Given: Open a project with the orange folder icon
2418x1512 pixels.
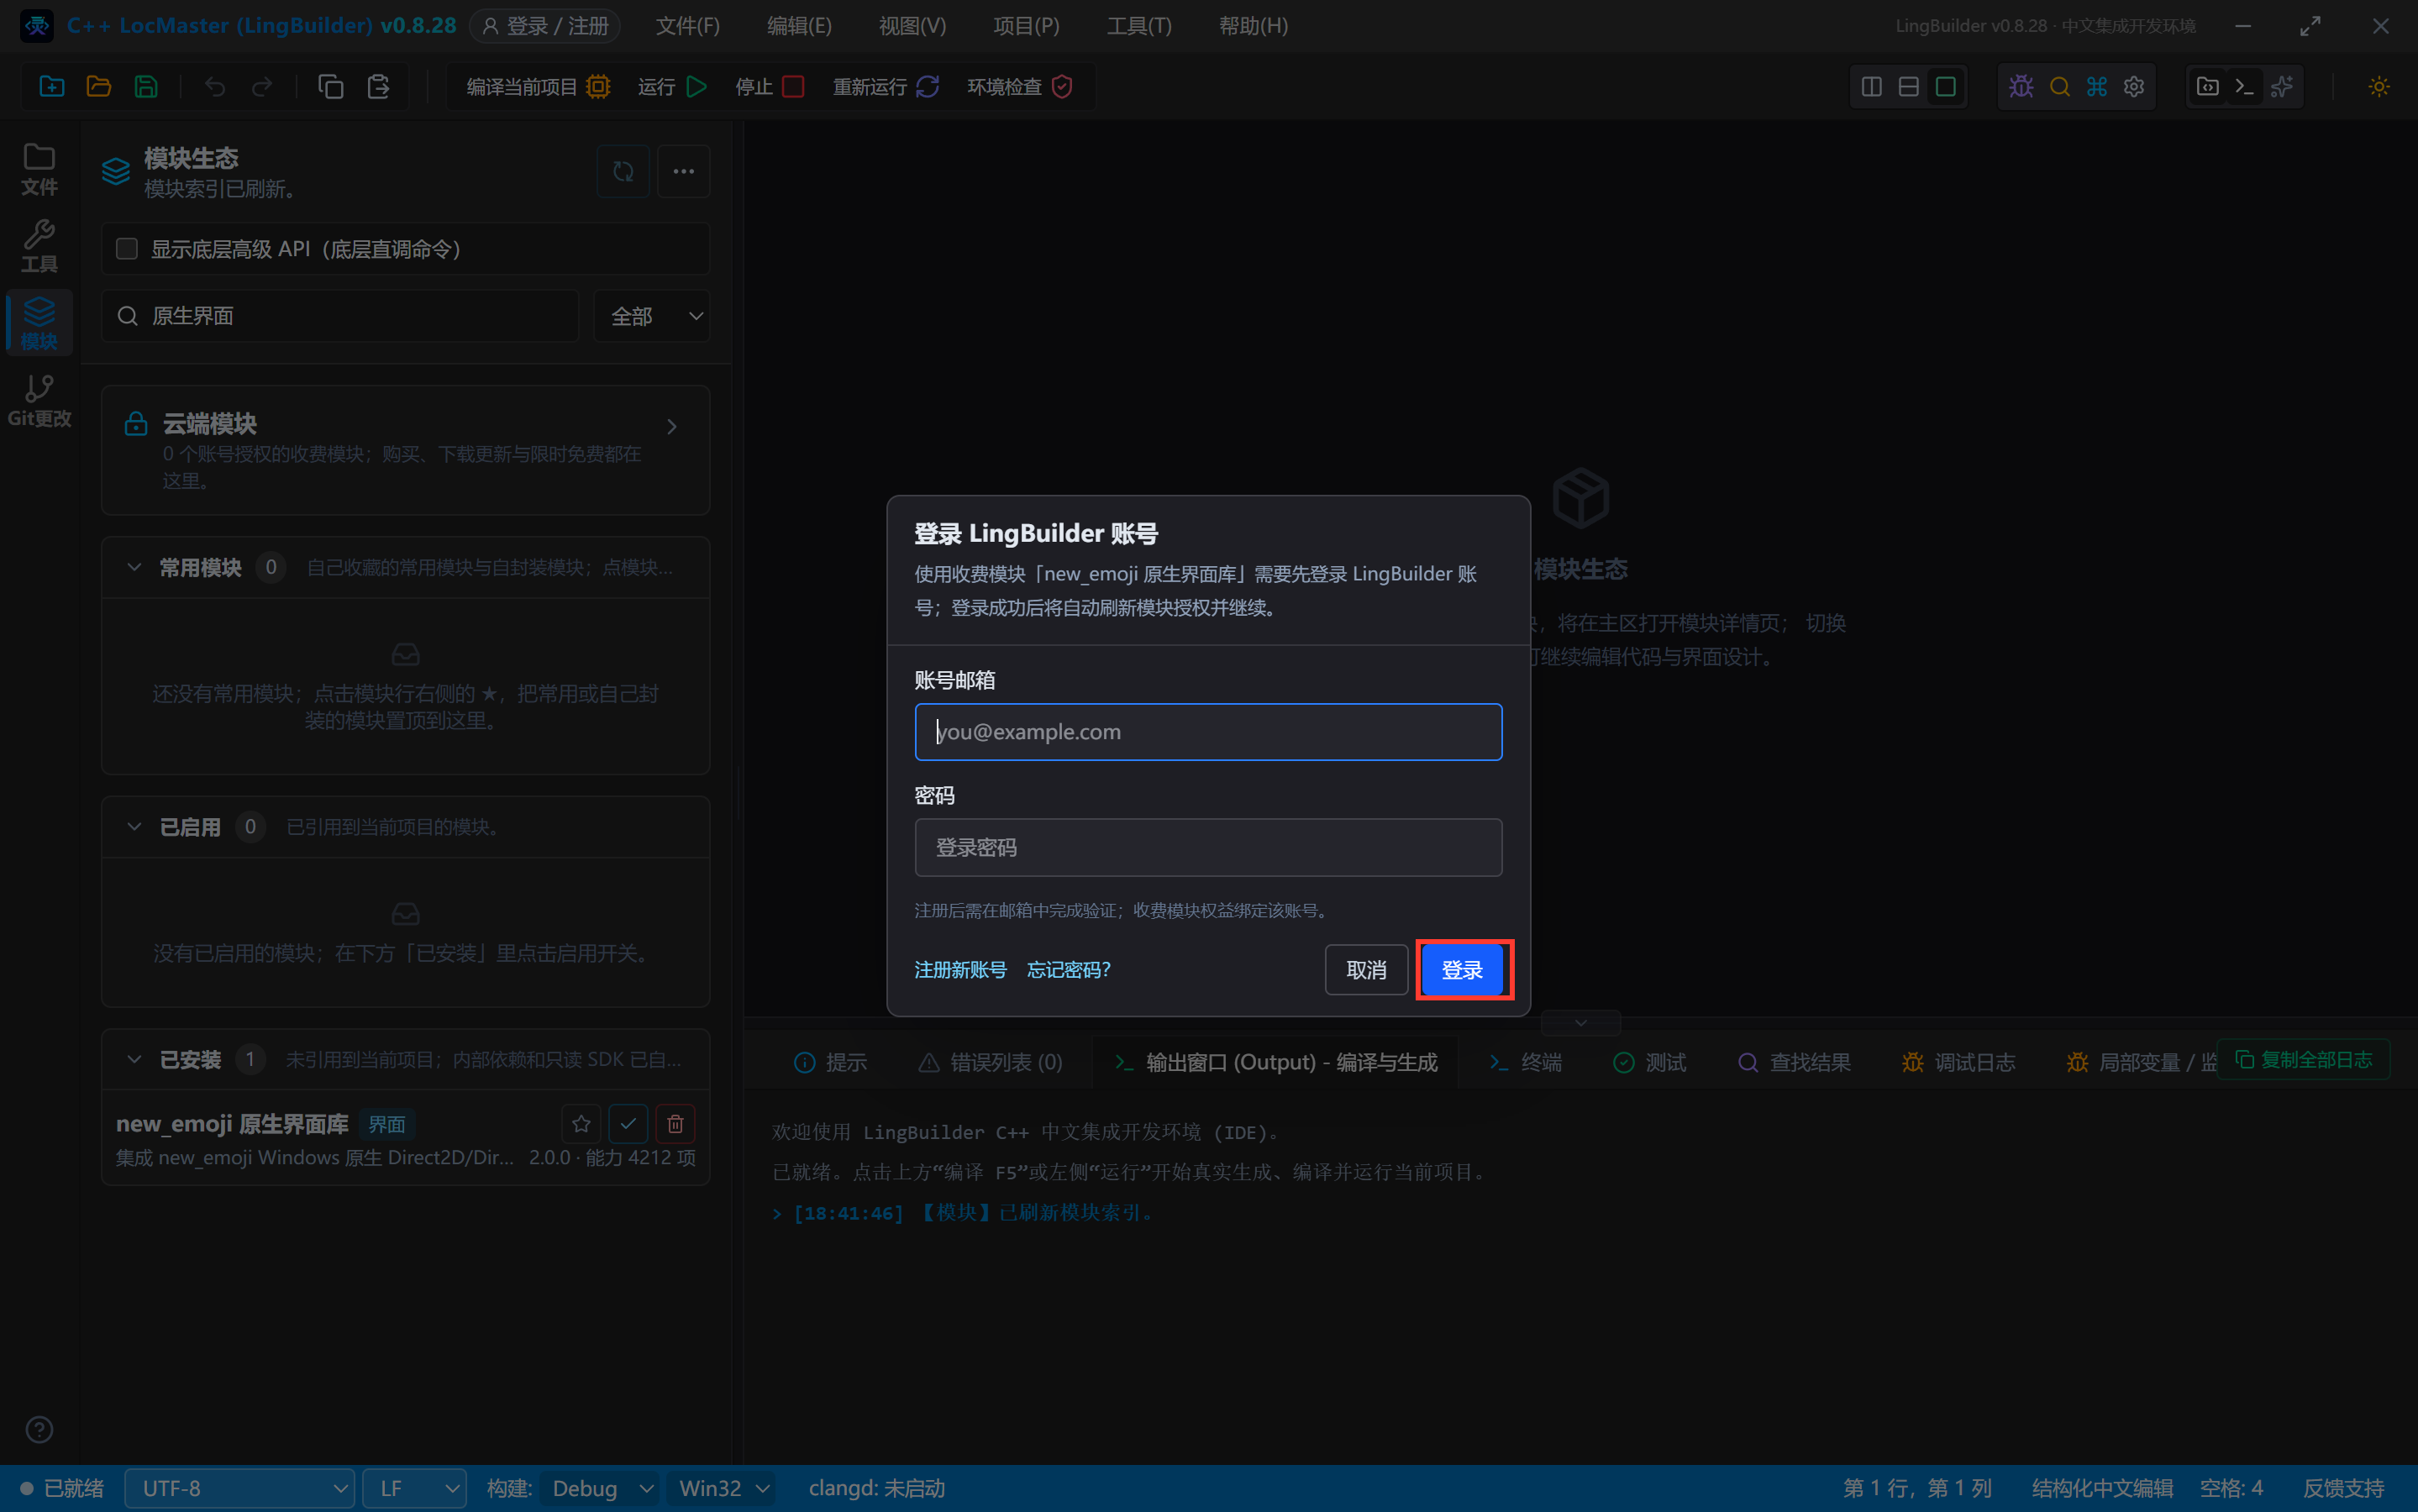Looking at the screenshot, I should point(99,87).
